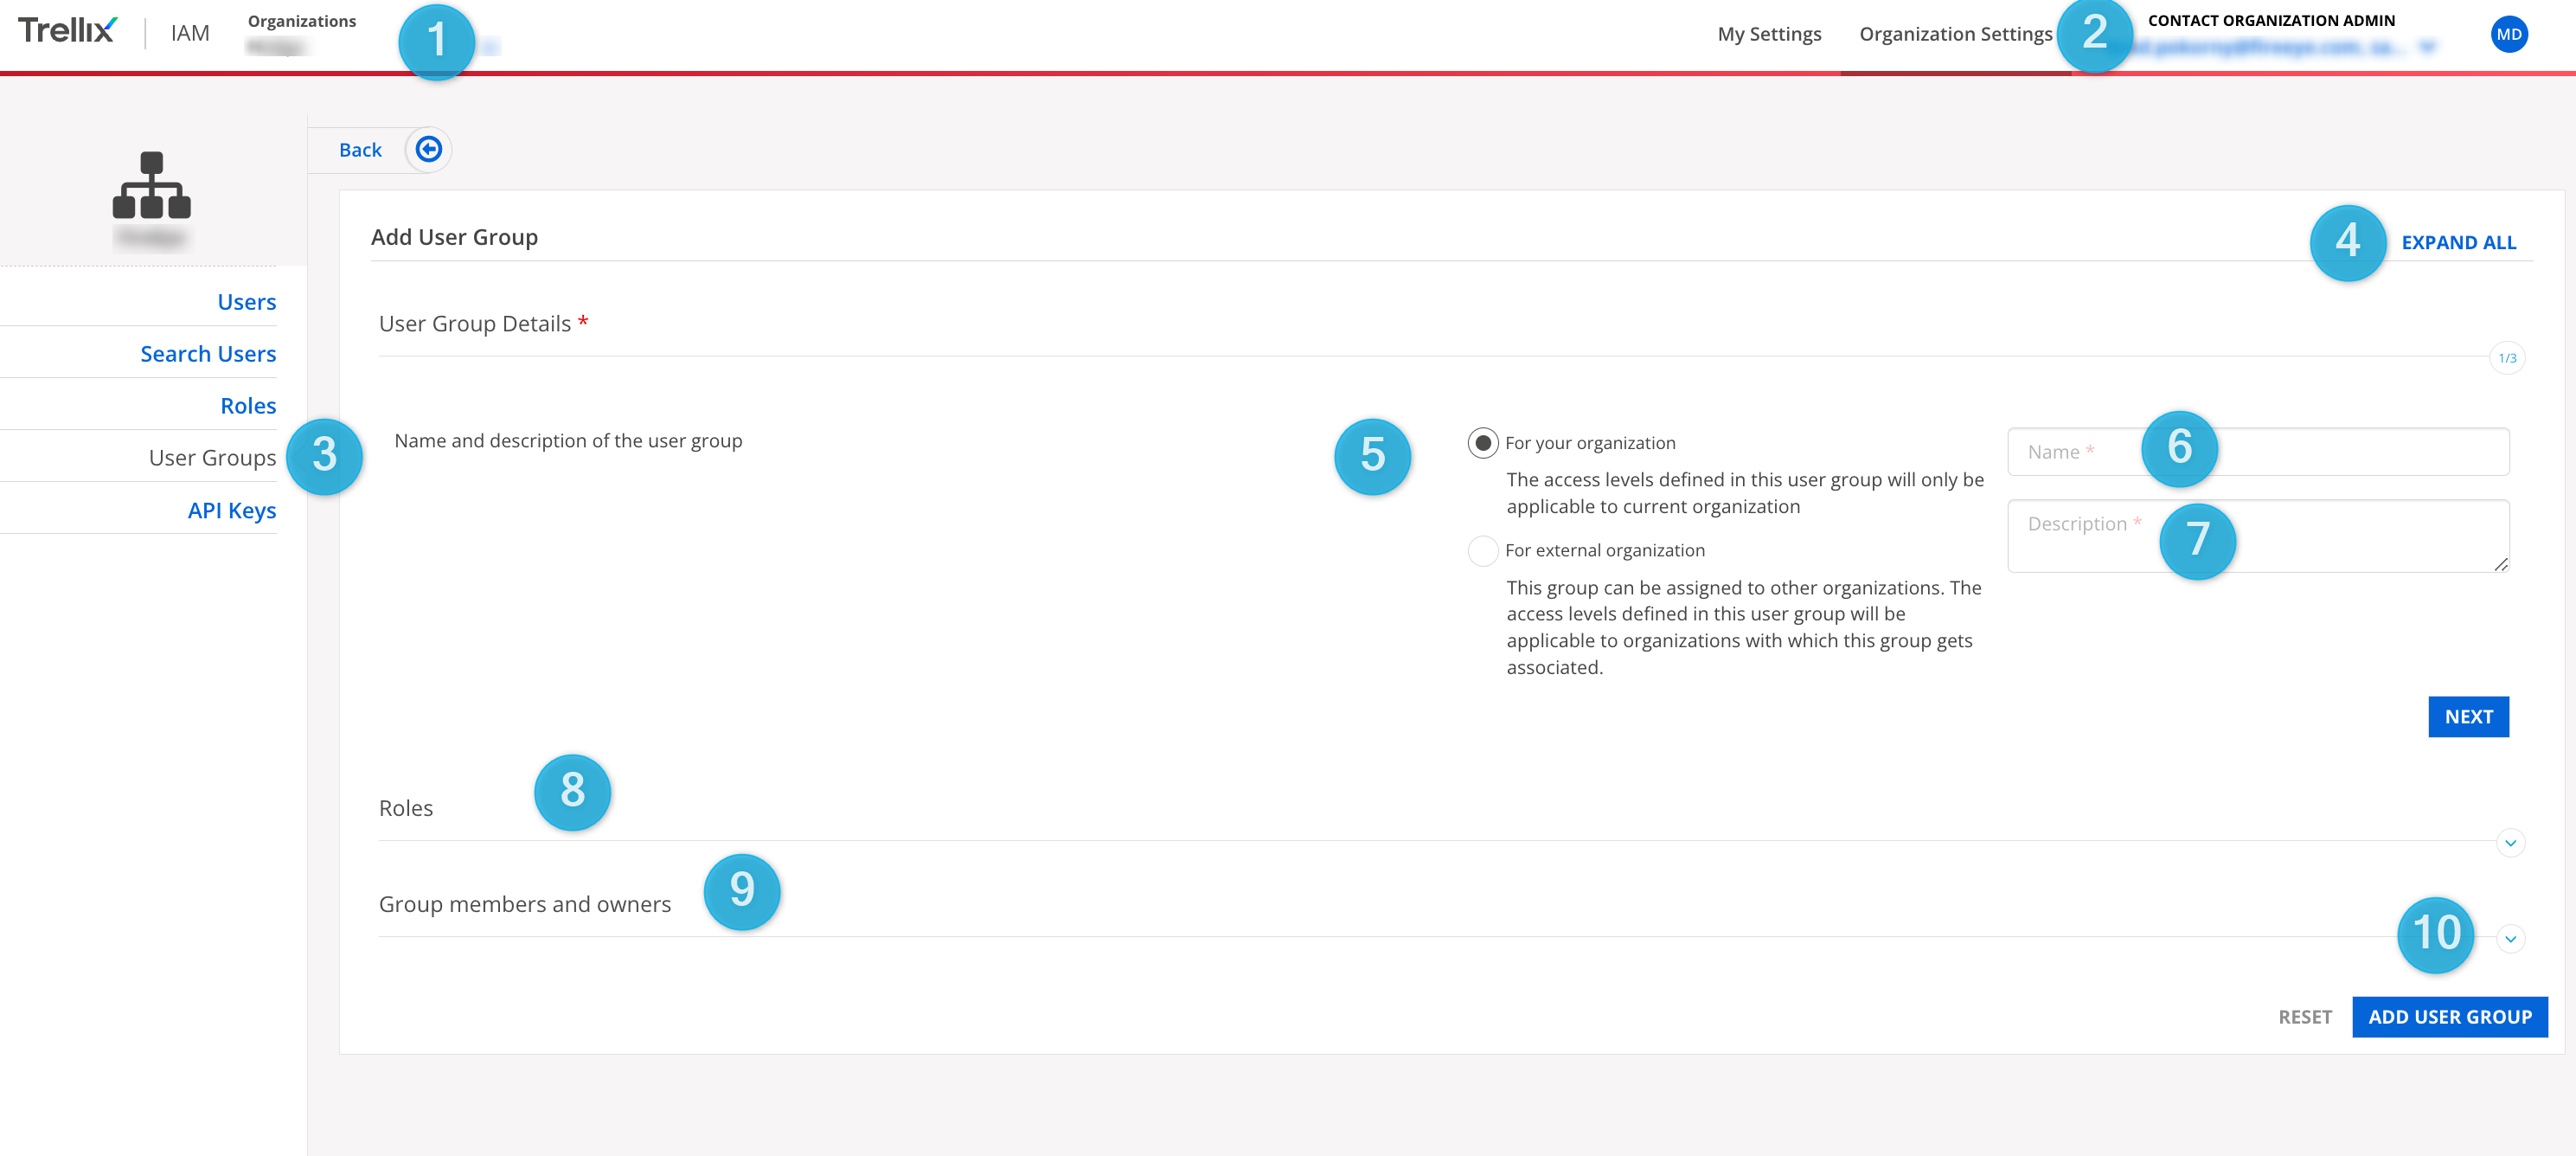Open Organization Settings
Screen dimensions: 2576x1156
pyautogui.click(x=1957, y=33)
